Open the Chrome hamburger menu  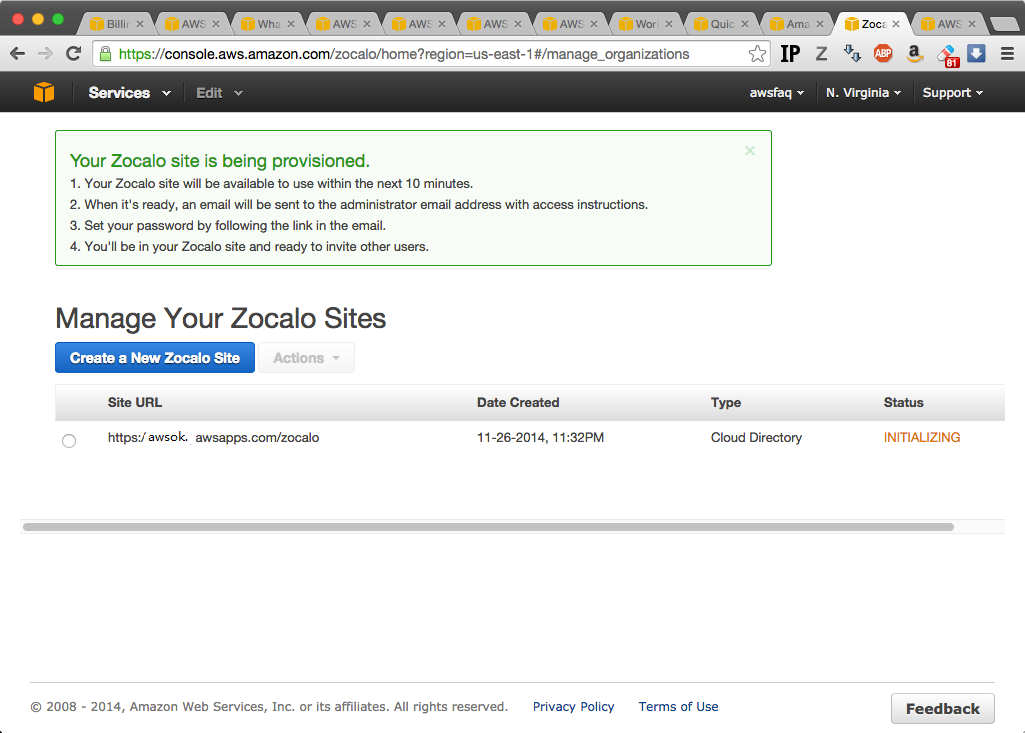1007,54
